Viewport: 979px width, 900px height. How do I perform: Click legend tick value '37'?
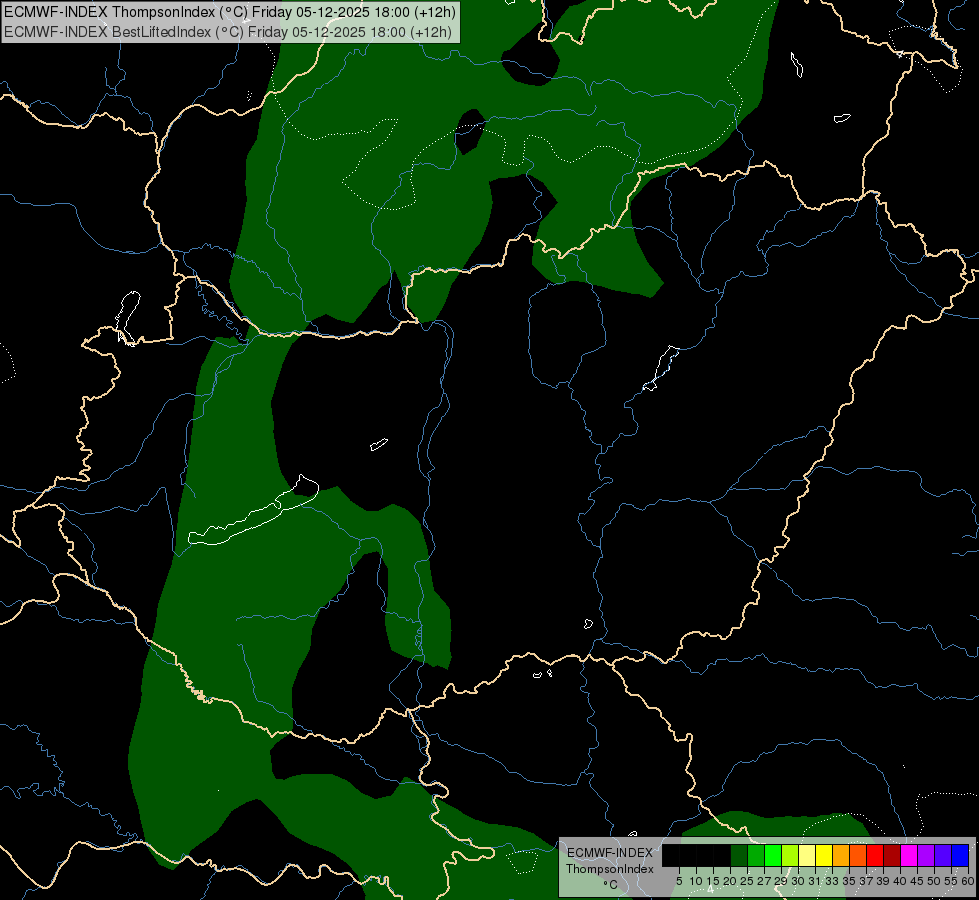[866, 881]
